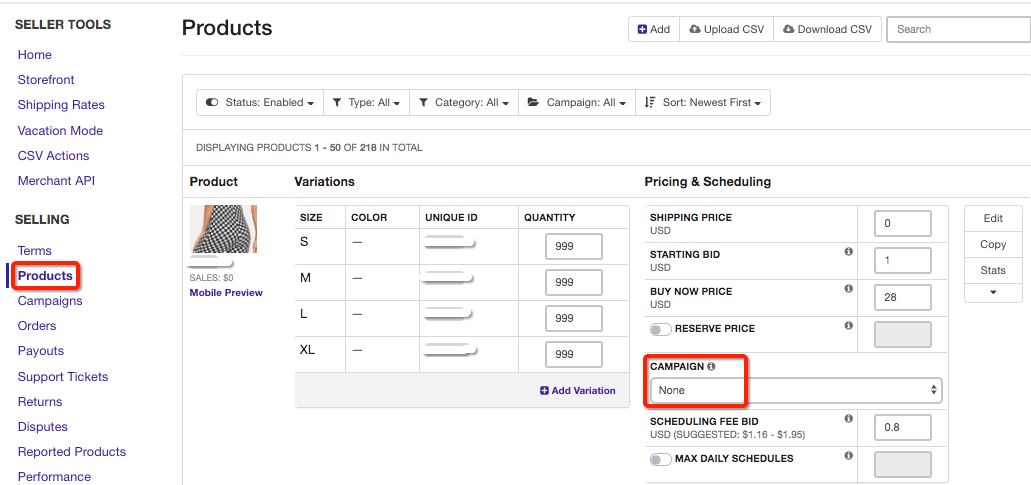
Task: Click the Max Daily Schedules info icon
Action: pos(848,456)
